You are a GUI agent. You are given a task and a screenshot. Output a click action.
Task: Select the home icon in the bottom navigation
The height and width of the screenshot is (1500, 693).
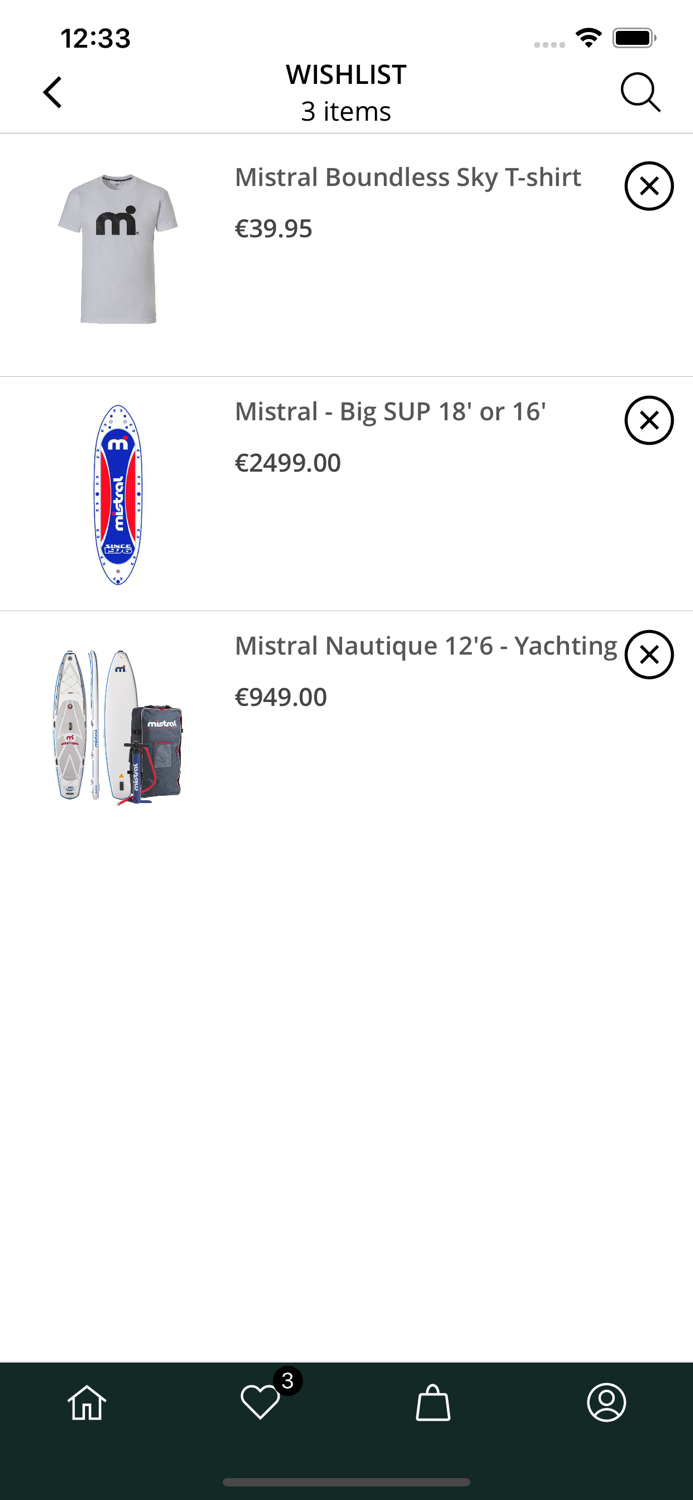click(87, 1403)
